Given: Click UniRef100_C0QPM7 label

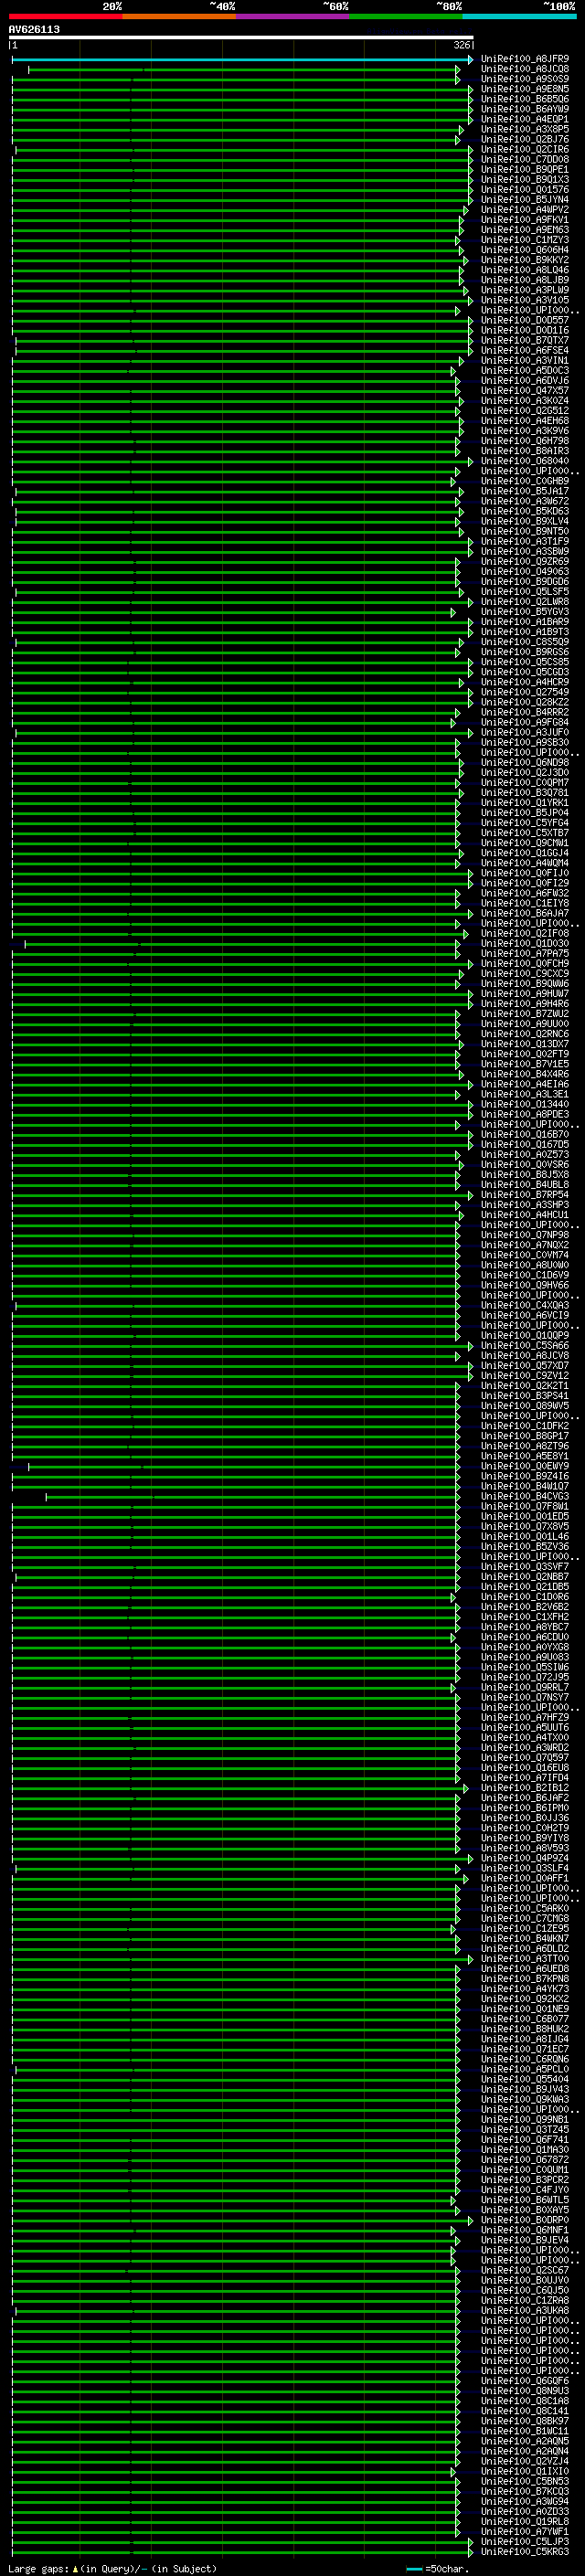Looking at the screenshot, I should (x=525, y=782).
